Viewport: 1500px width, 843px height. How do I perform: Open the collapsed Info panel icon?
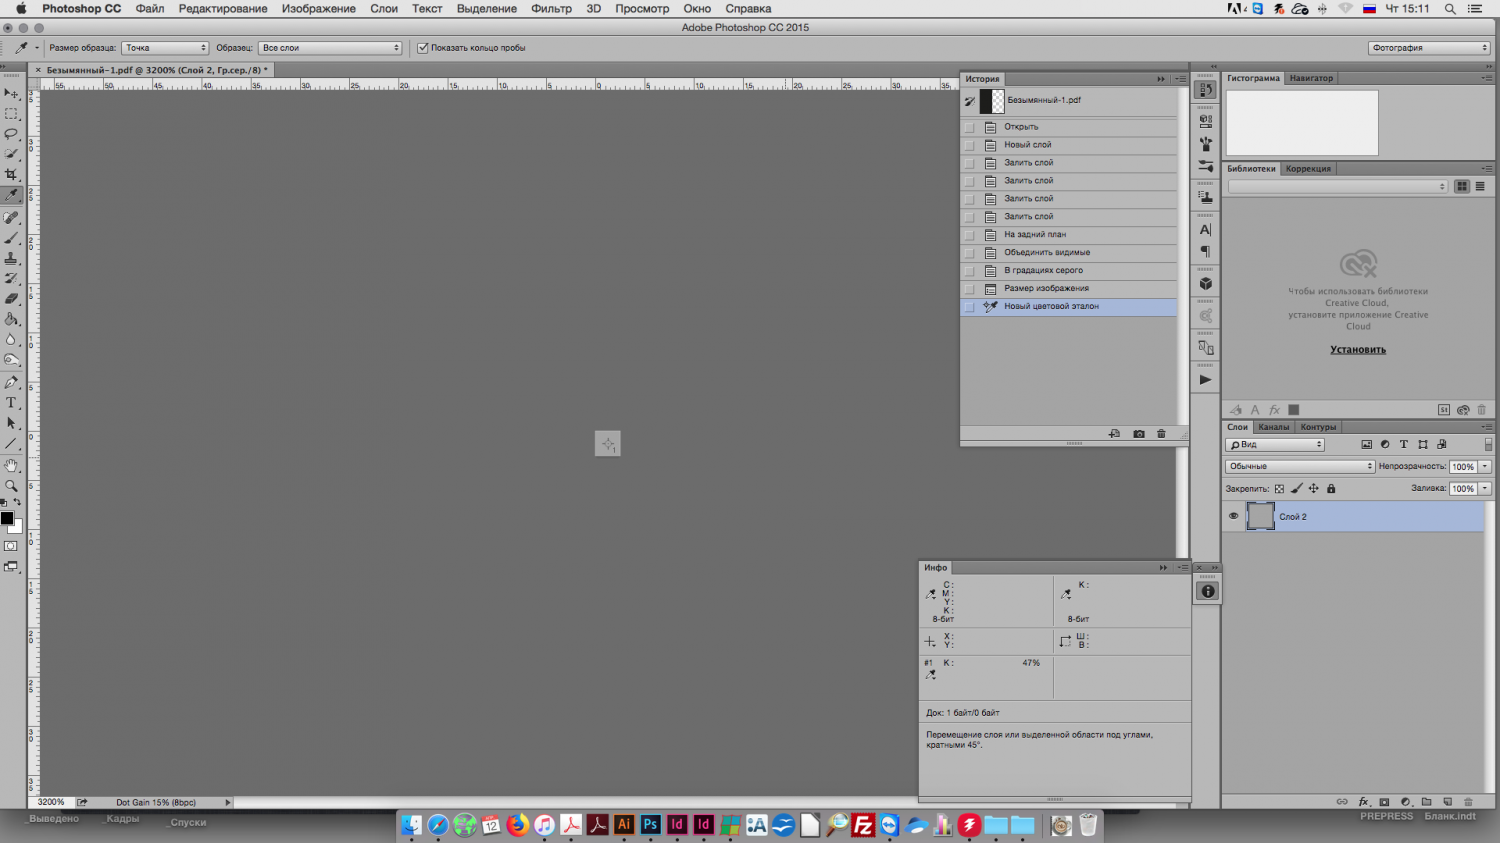pos(1207,591)
